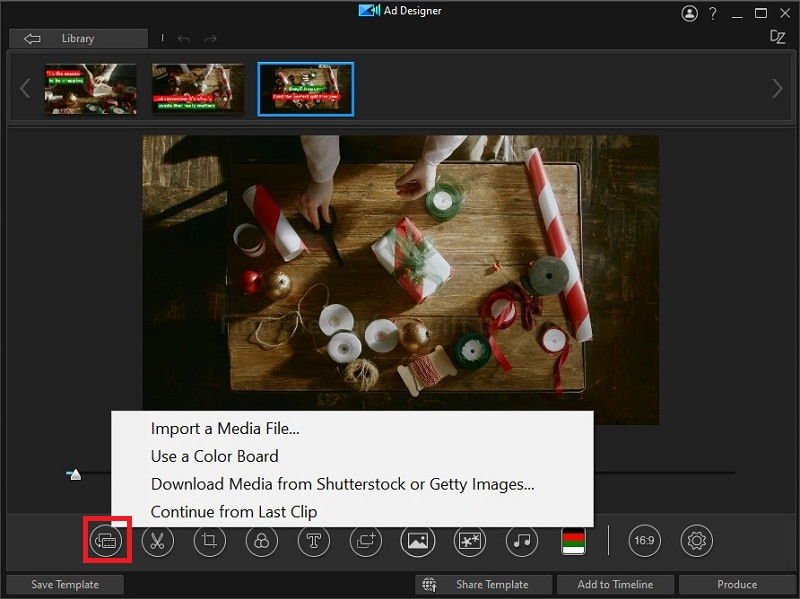Click Add to Timeline

pyautogui.click(x=615, y=584)
